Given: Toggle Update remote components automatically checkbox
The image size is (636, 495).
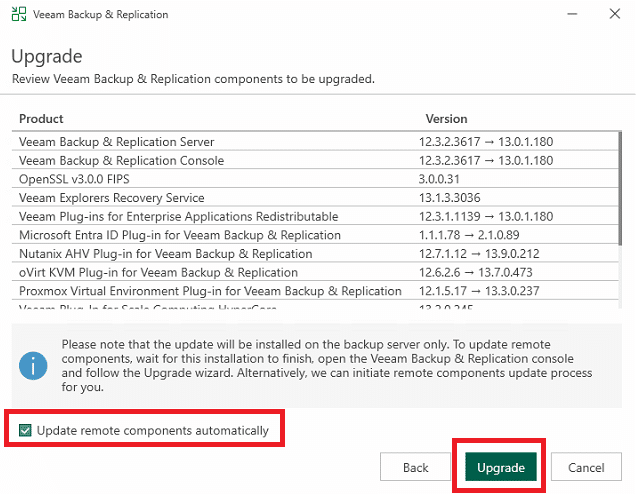Looking at the screenshot, I should click(x=25, y=431).
